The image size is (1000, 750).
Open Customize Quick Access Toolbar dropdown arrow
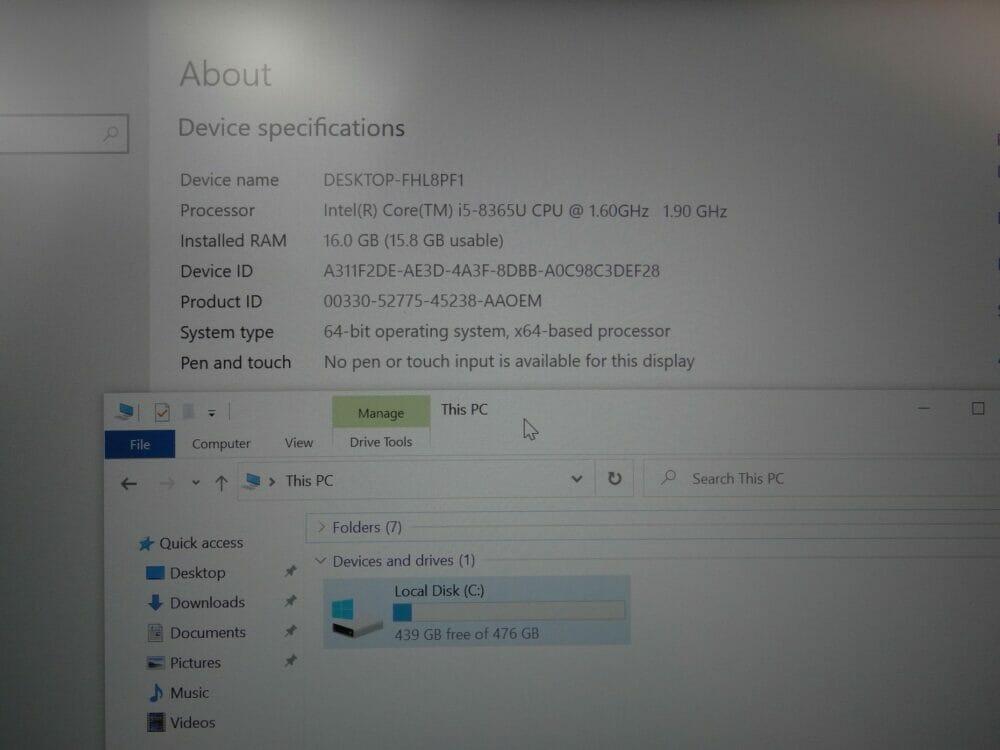click(212, 413)
